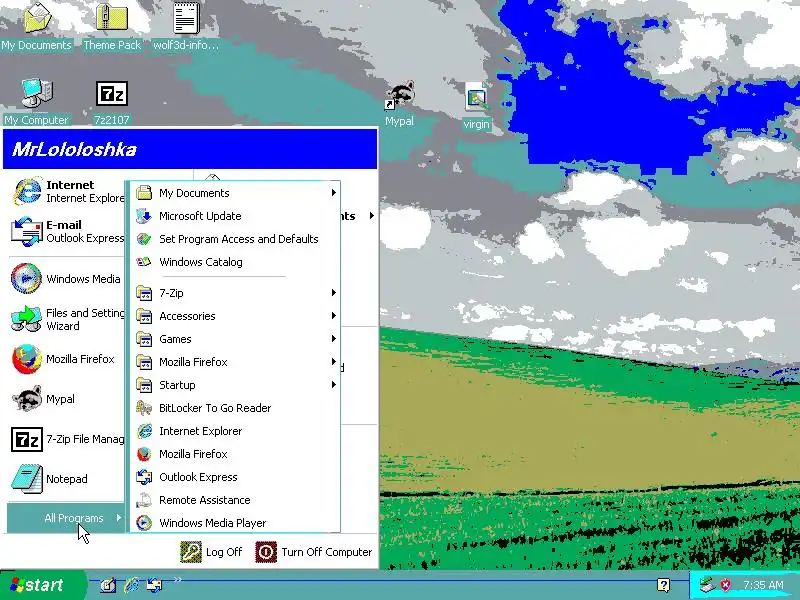Click the Log Off key icon
The image size is (800, 600).
[x=191, y=552]
